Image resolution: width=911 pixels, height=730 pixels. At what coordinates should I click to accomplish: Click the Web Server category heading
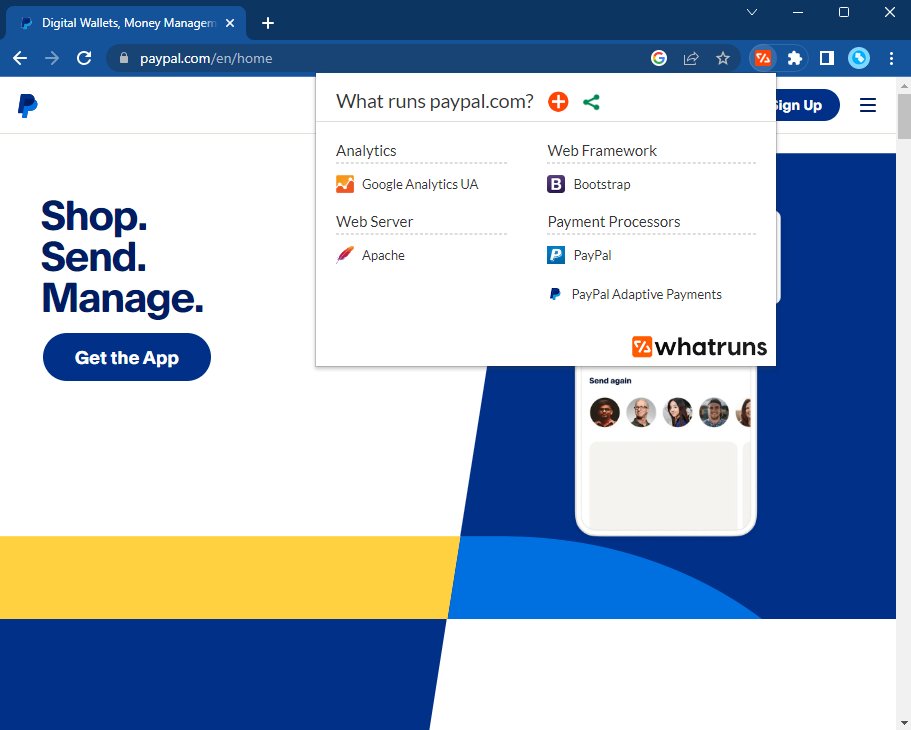click(x=374, y=221)
